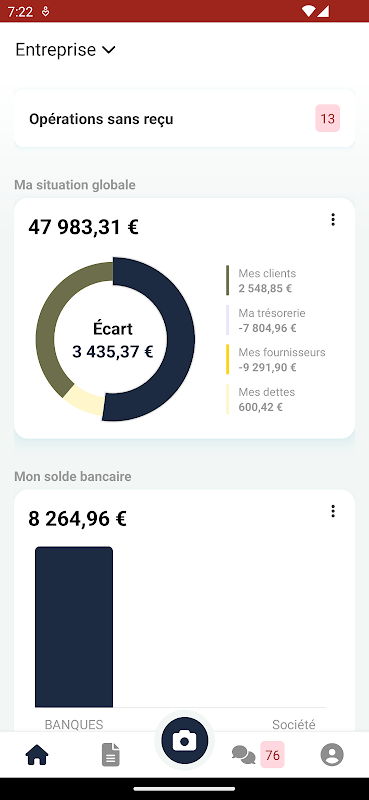This screenshot has width=369, height=800.
Task: Open three-dot menu on global situation card
Action: tap(333, 220)
